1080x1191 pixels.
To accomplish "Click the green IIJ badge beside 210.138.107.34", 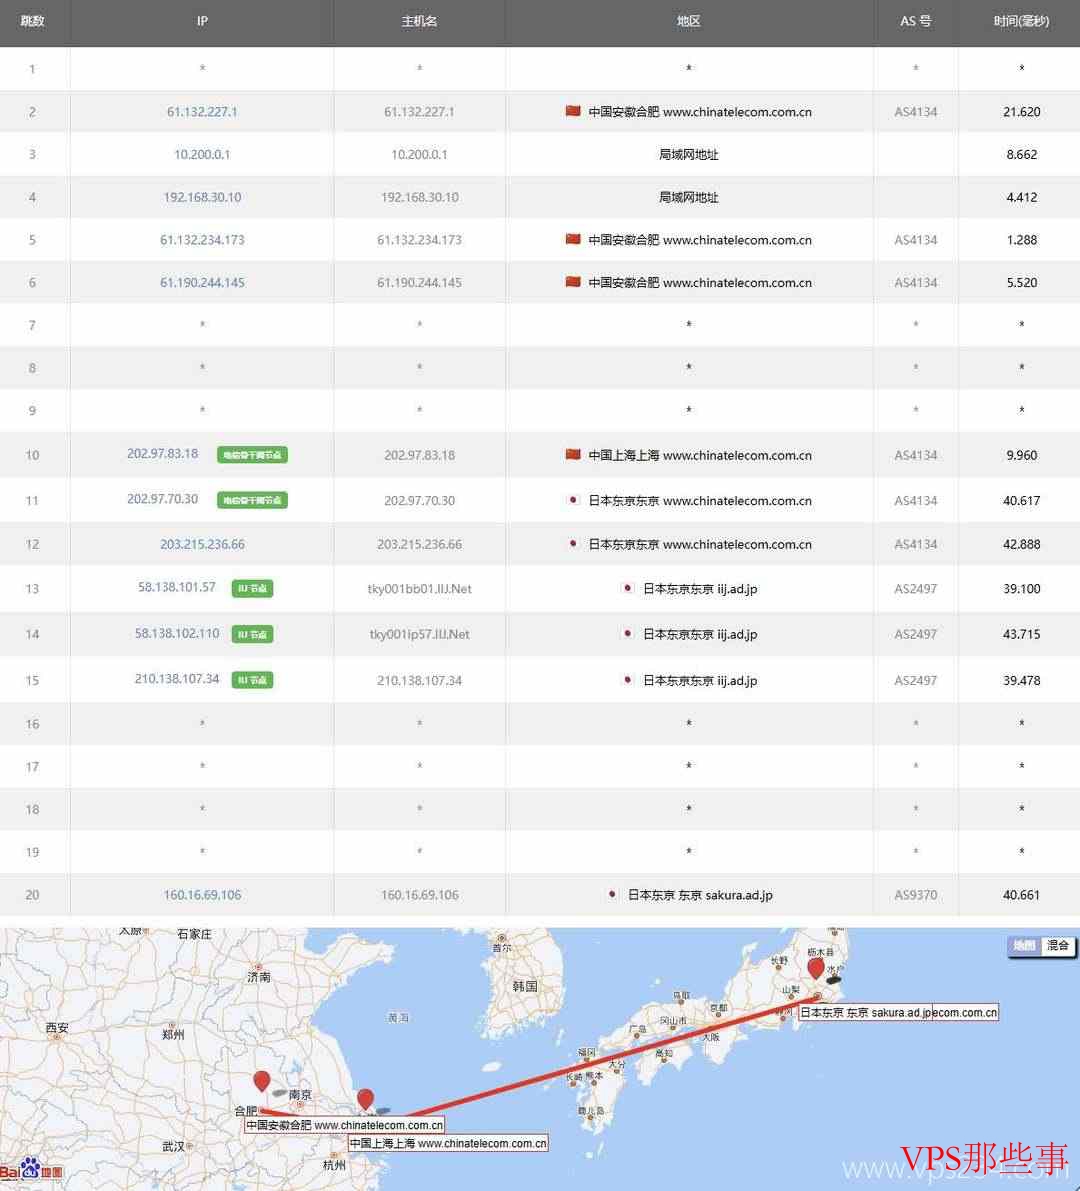I will point(252,680).
